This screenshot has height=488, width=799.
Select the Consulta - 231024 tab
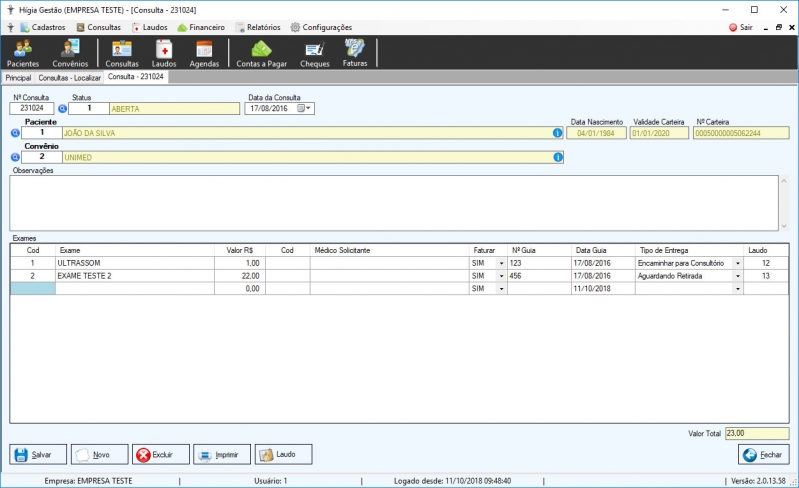pos(136,77)
